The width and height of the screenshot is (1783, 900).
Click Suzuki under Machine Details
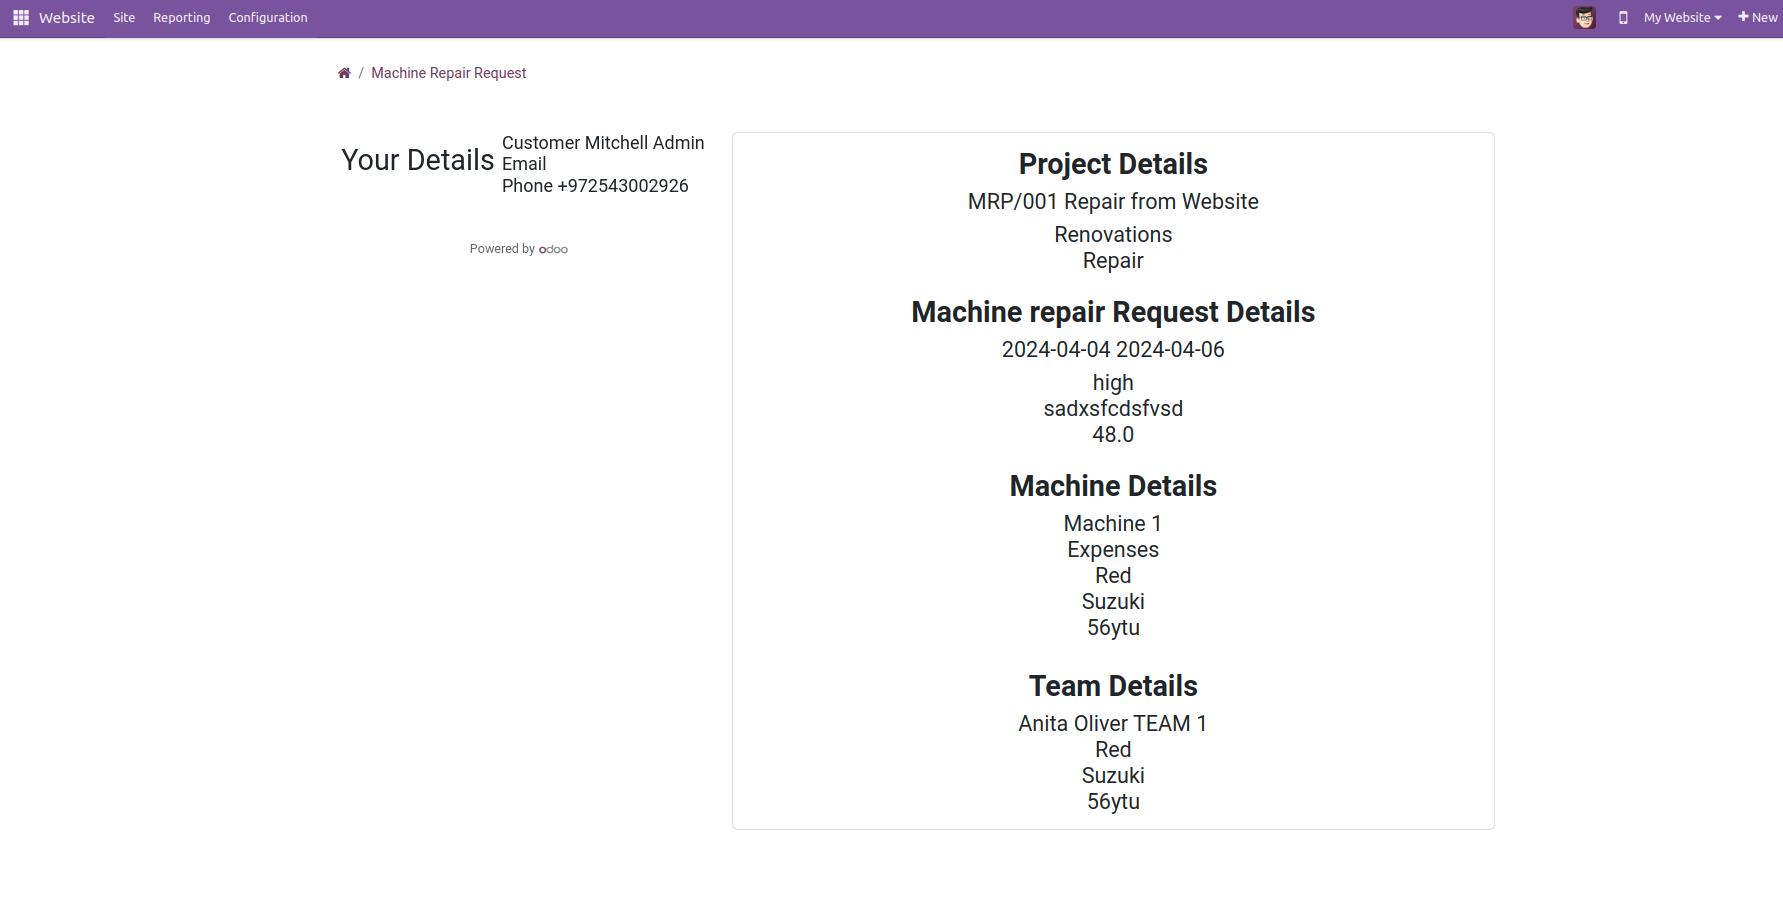coord(1113,602)
